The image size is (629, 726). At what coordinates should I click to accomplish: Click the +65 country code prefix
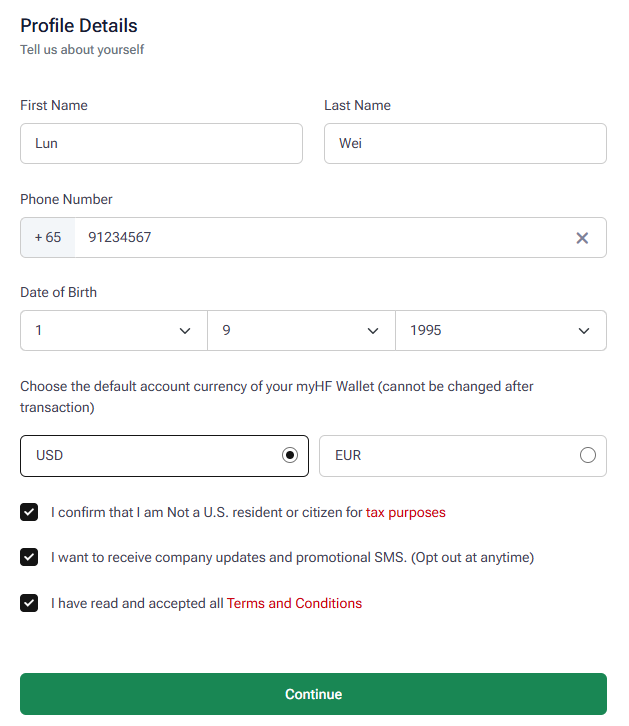click(x=48, y=238)
